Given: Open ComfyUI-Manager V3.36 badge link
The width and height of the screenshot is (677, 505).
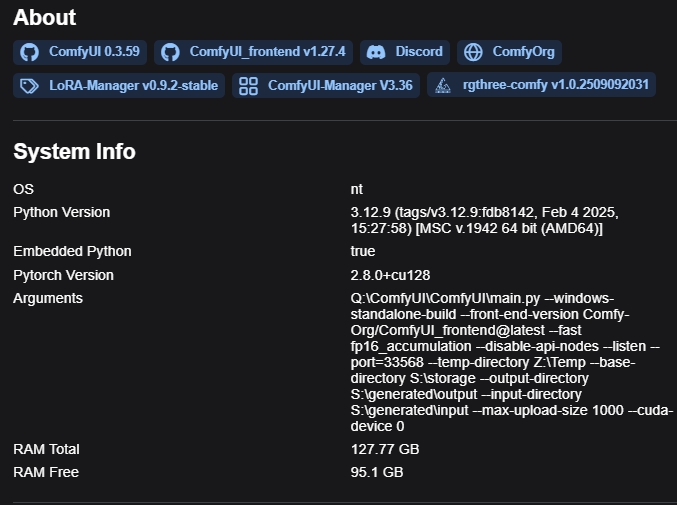Looking at the screenshot, I should 326,85.
